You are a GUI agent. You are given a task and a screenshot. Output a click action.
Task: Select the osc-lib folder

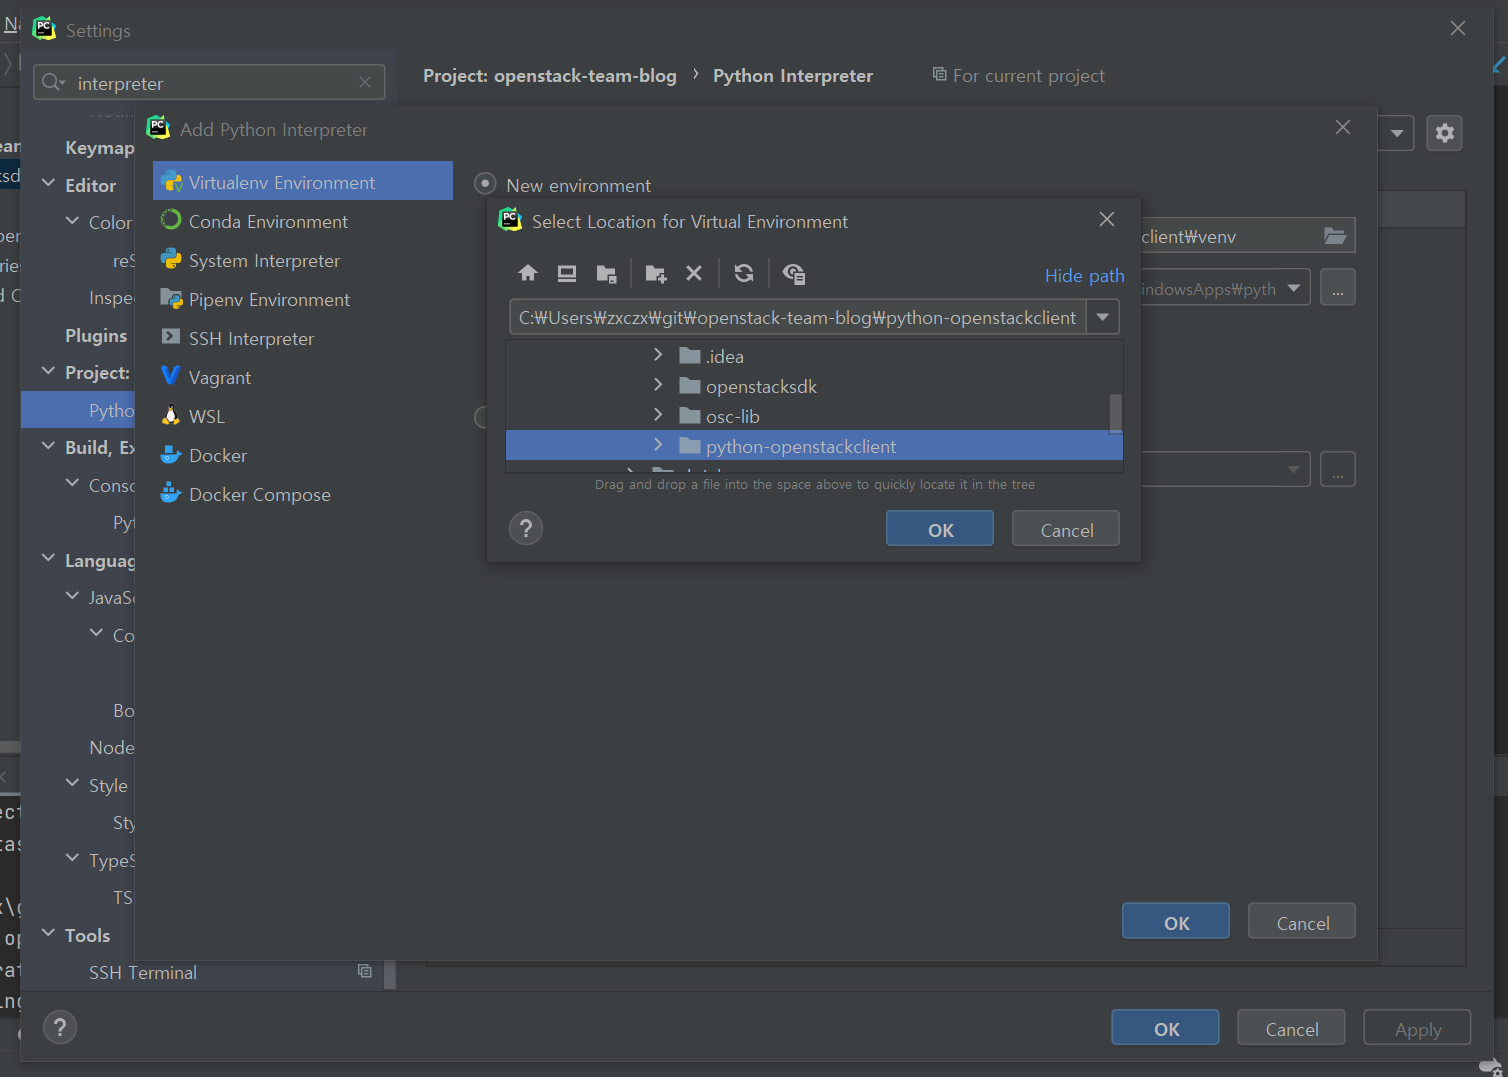click(814, 415)
